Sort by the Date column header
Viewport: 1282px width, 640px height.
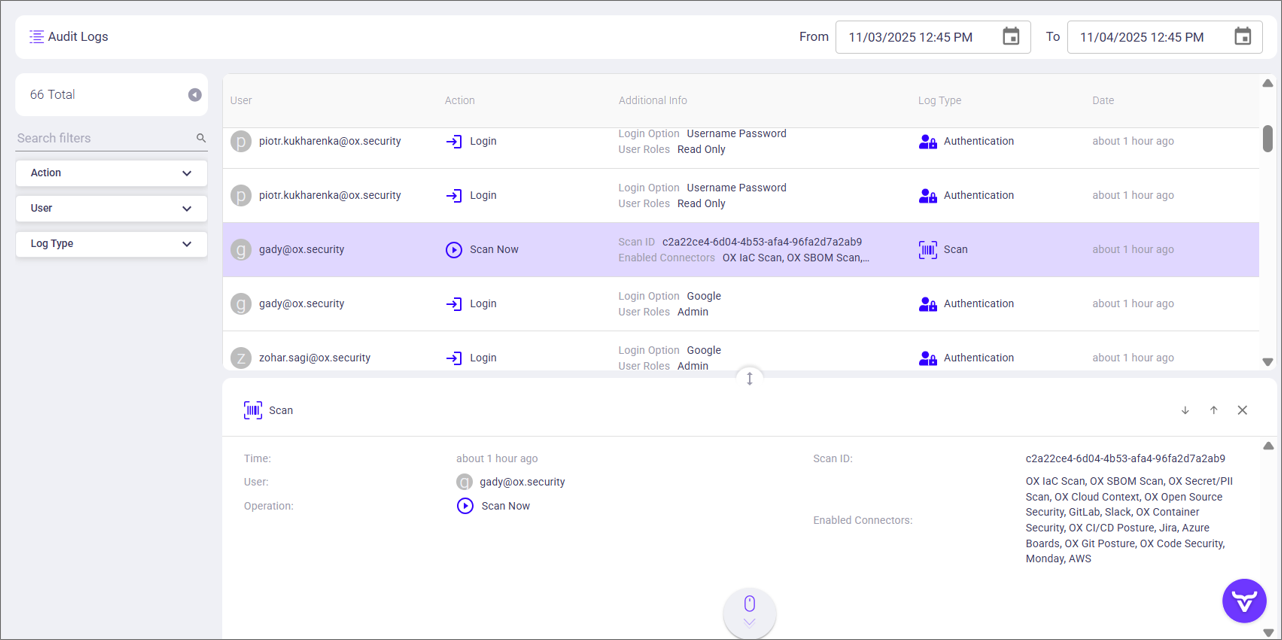(1102, 100)
